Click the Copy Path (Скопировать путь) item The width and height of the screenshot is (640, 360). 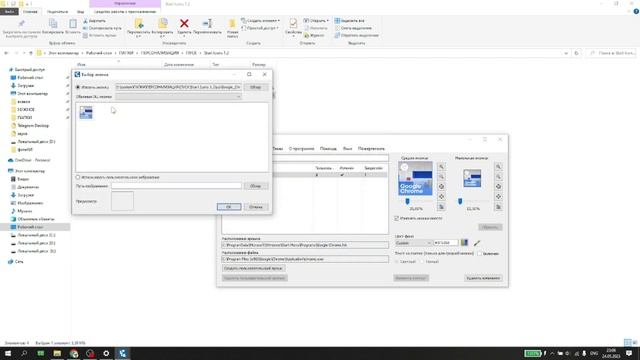[x=102, y=28]
